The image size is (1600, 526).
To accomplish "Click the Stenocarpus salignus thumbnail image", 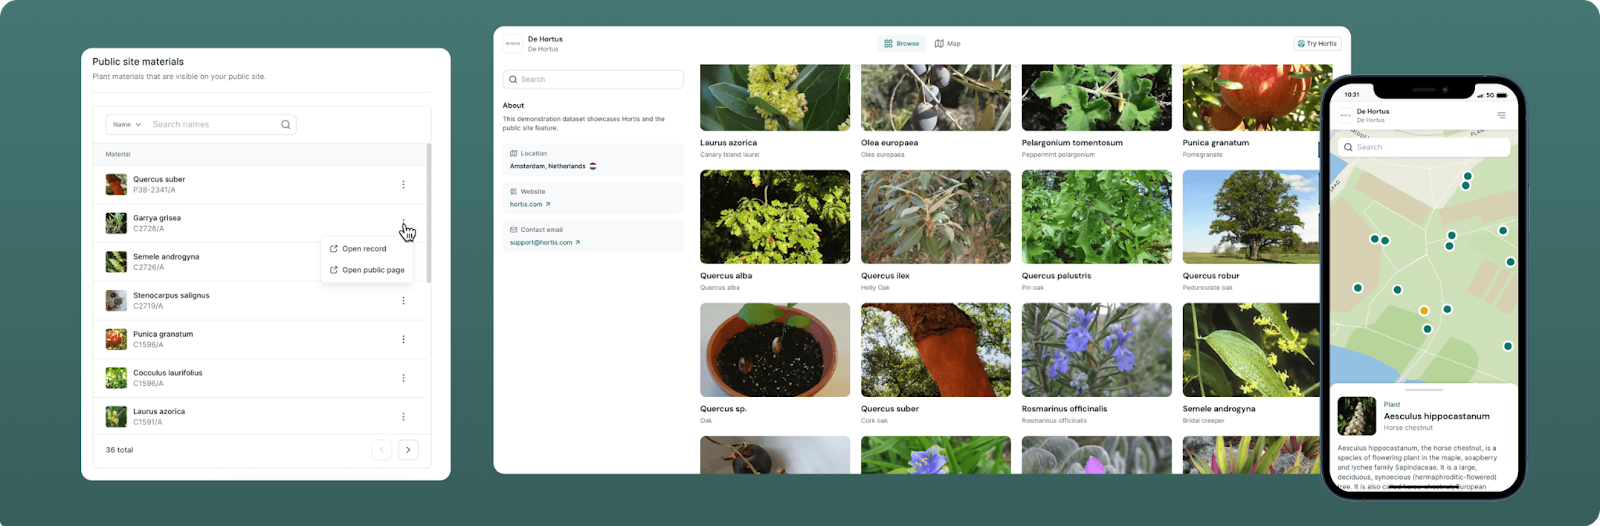I will [x=116, y=300].
